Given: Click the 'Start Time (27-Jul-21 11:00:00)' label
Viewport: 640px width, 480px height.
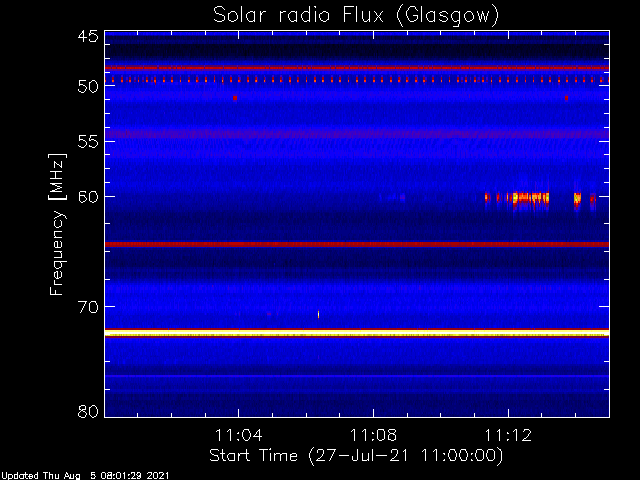Looking at the screenshot, I should (356, 456).
